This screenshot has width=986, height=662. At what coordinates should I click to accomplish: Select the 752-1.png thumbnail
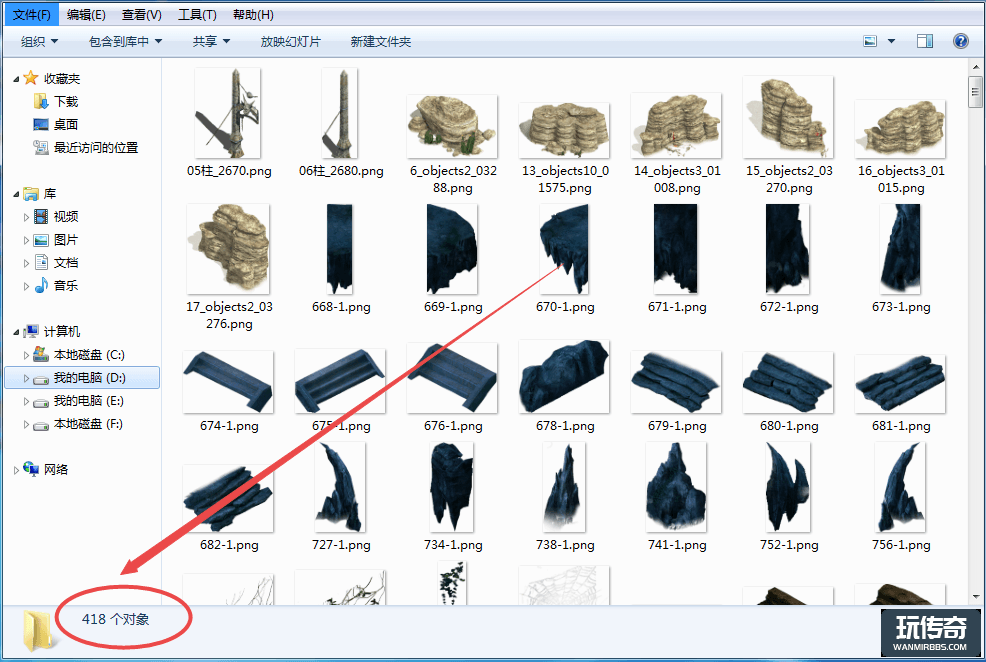coord(788,487)
